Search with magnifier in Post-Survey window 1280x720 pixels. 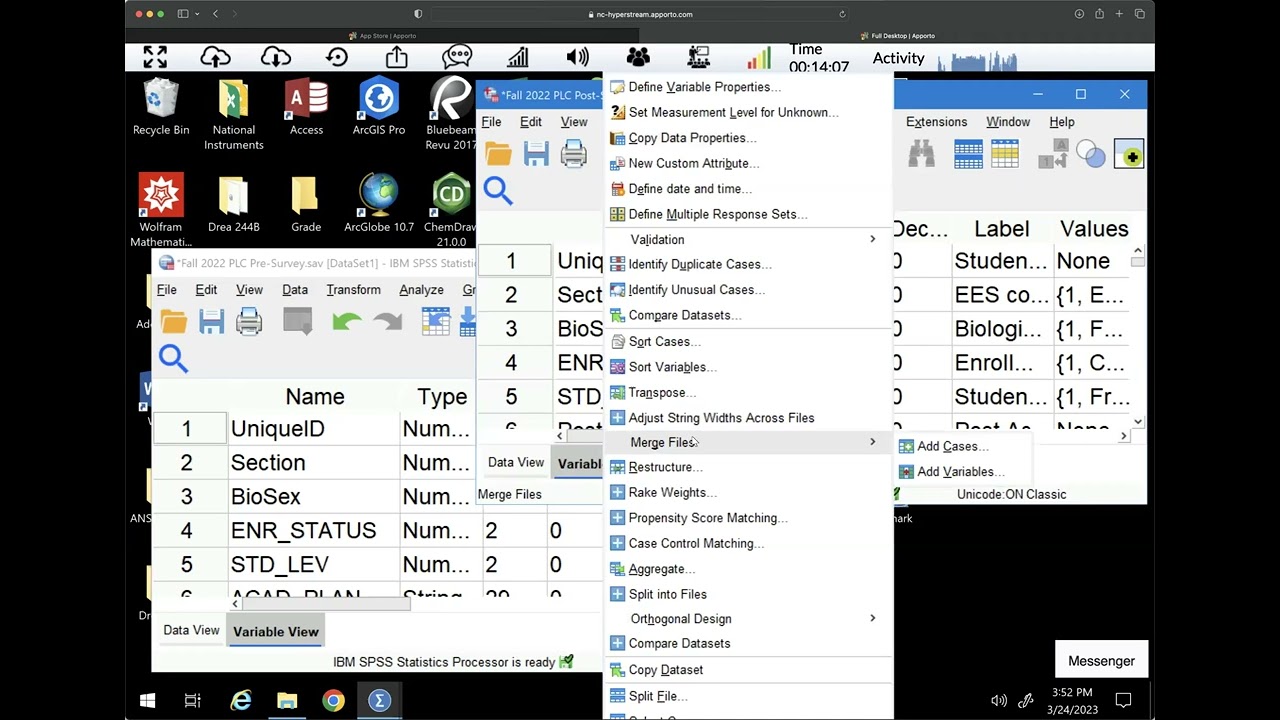498,190
